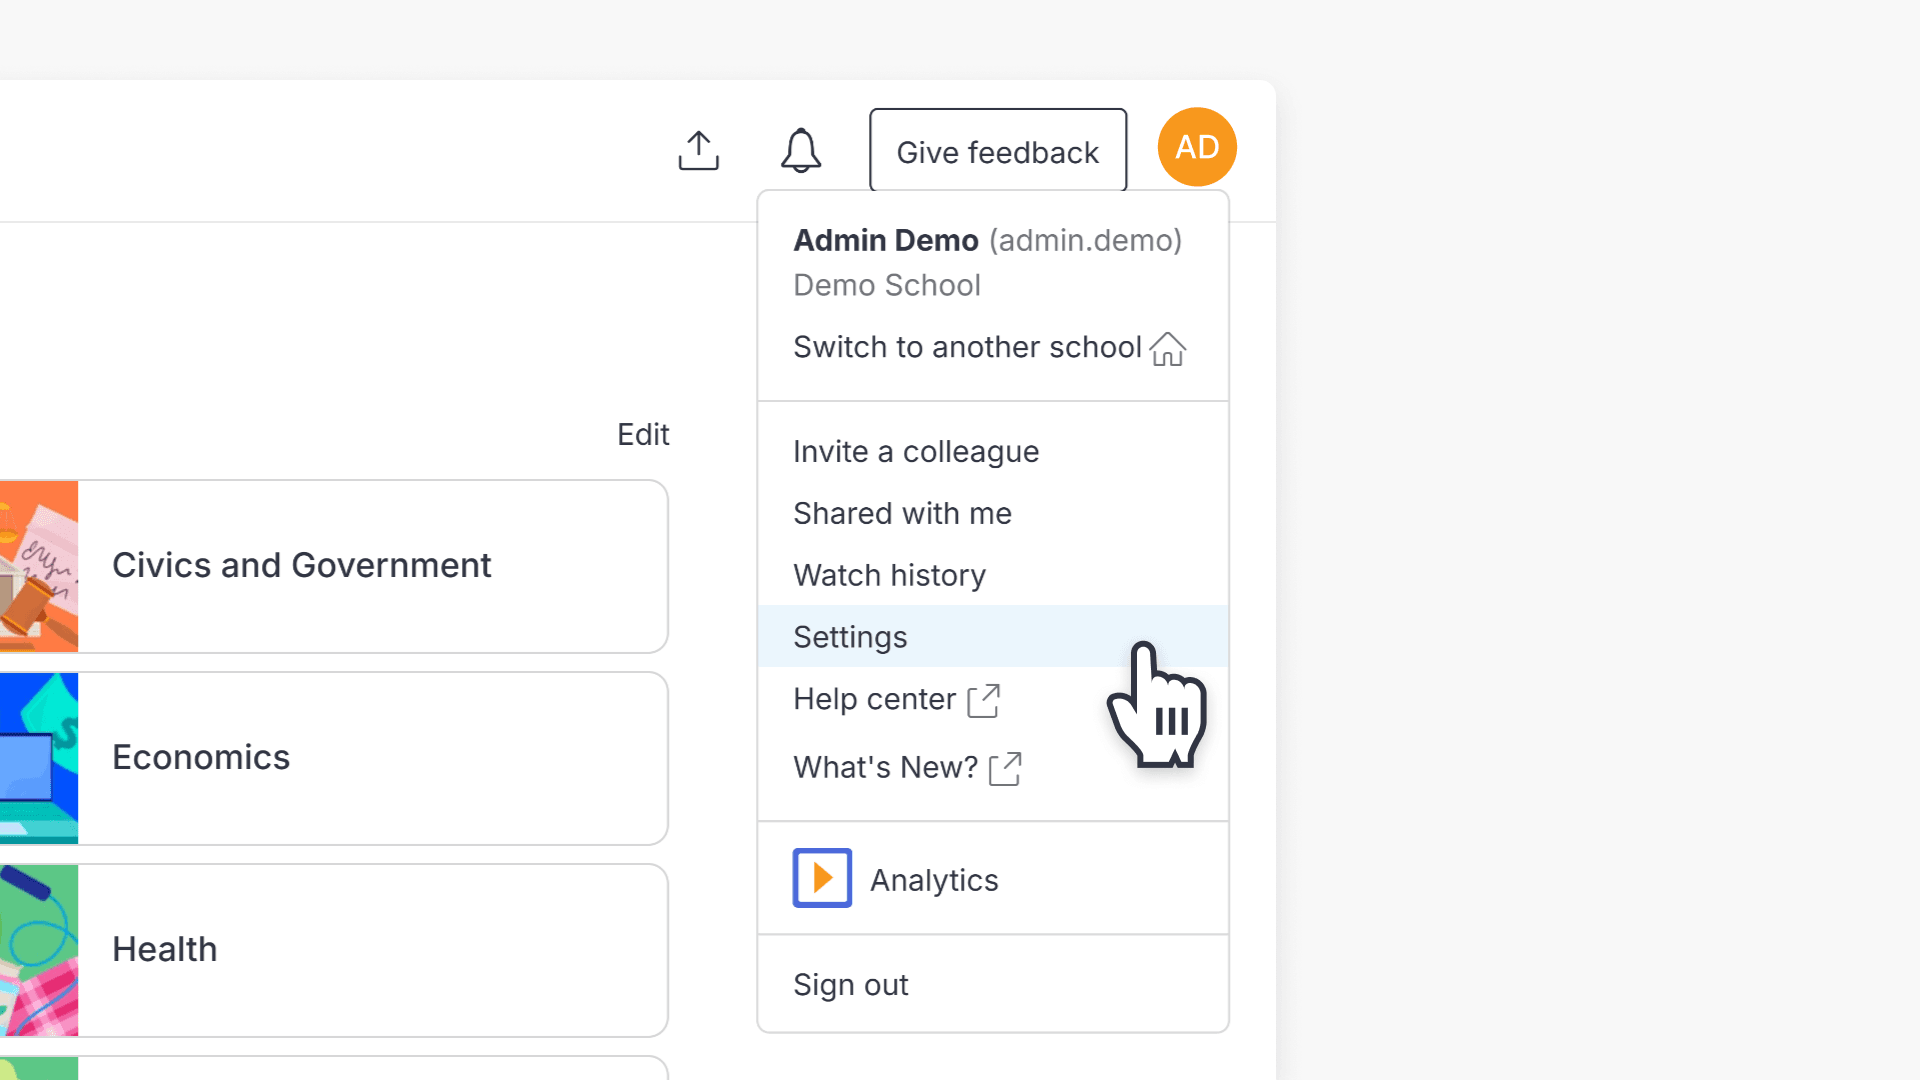Screen dimensions: 1920x1080
Task: Open notifications via the bell icon
Action: [x=800, y=150]
